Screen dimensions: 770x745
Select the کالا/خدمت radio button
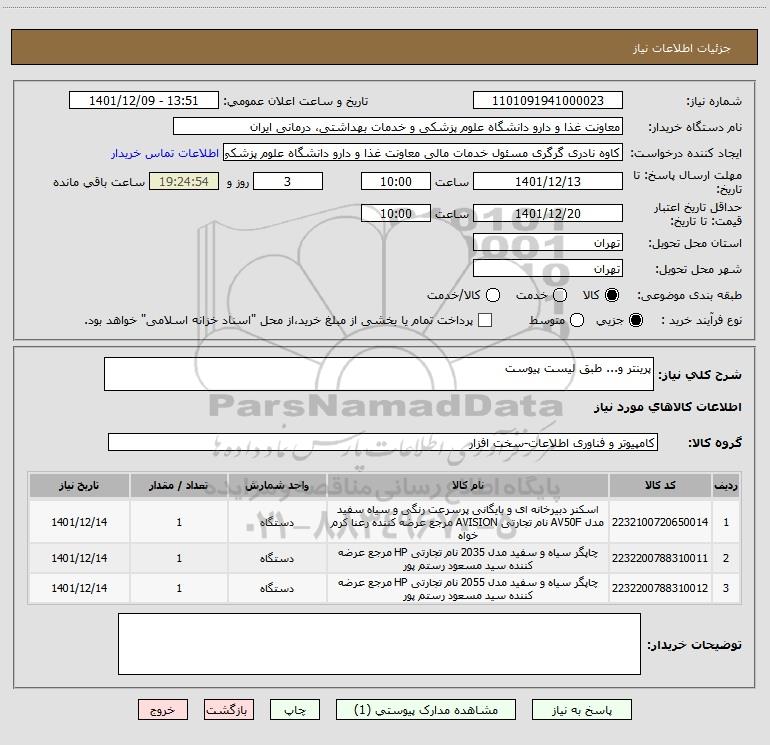click(493, 295)
